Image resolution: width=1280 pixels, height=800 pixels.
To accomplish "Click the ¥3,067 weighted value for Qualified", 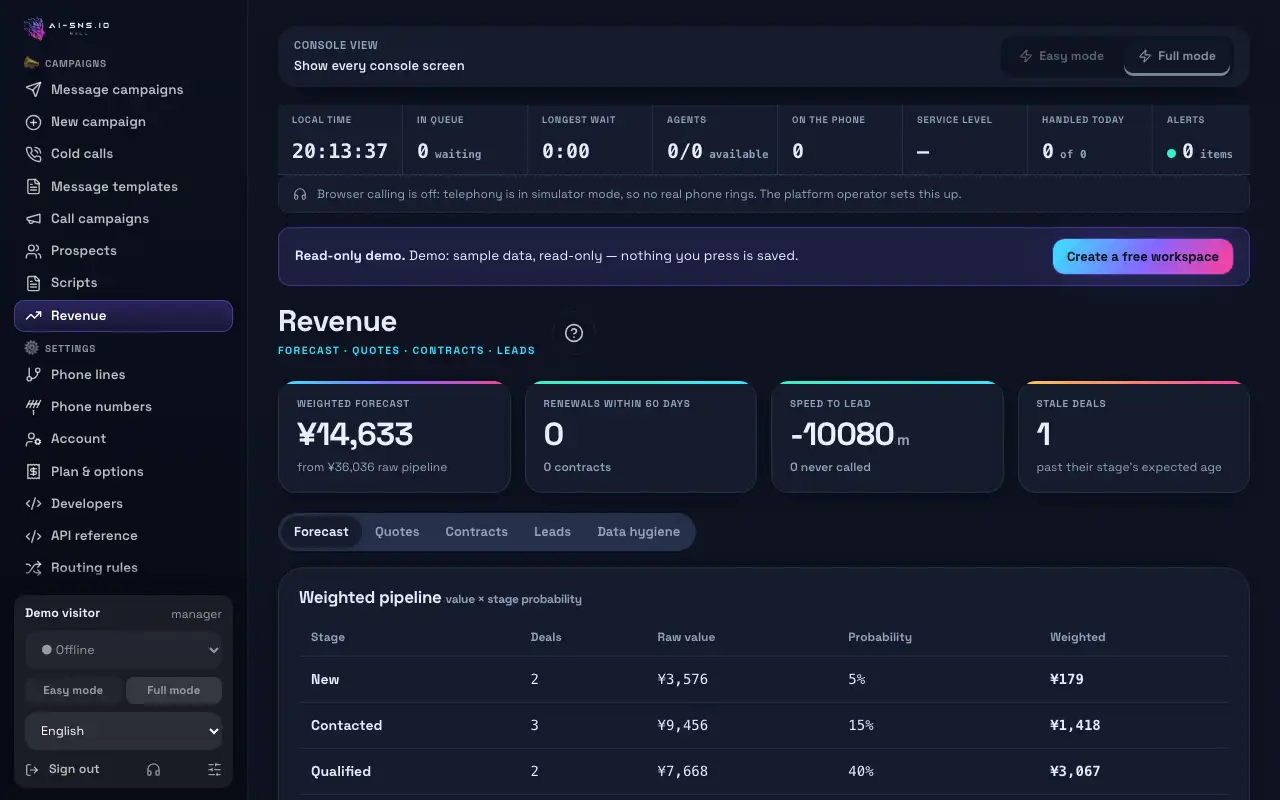I will point(1075,772).
